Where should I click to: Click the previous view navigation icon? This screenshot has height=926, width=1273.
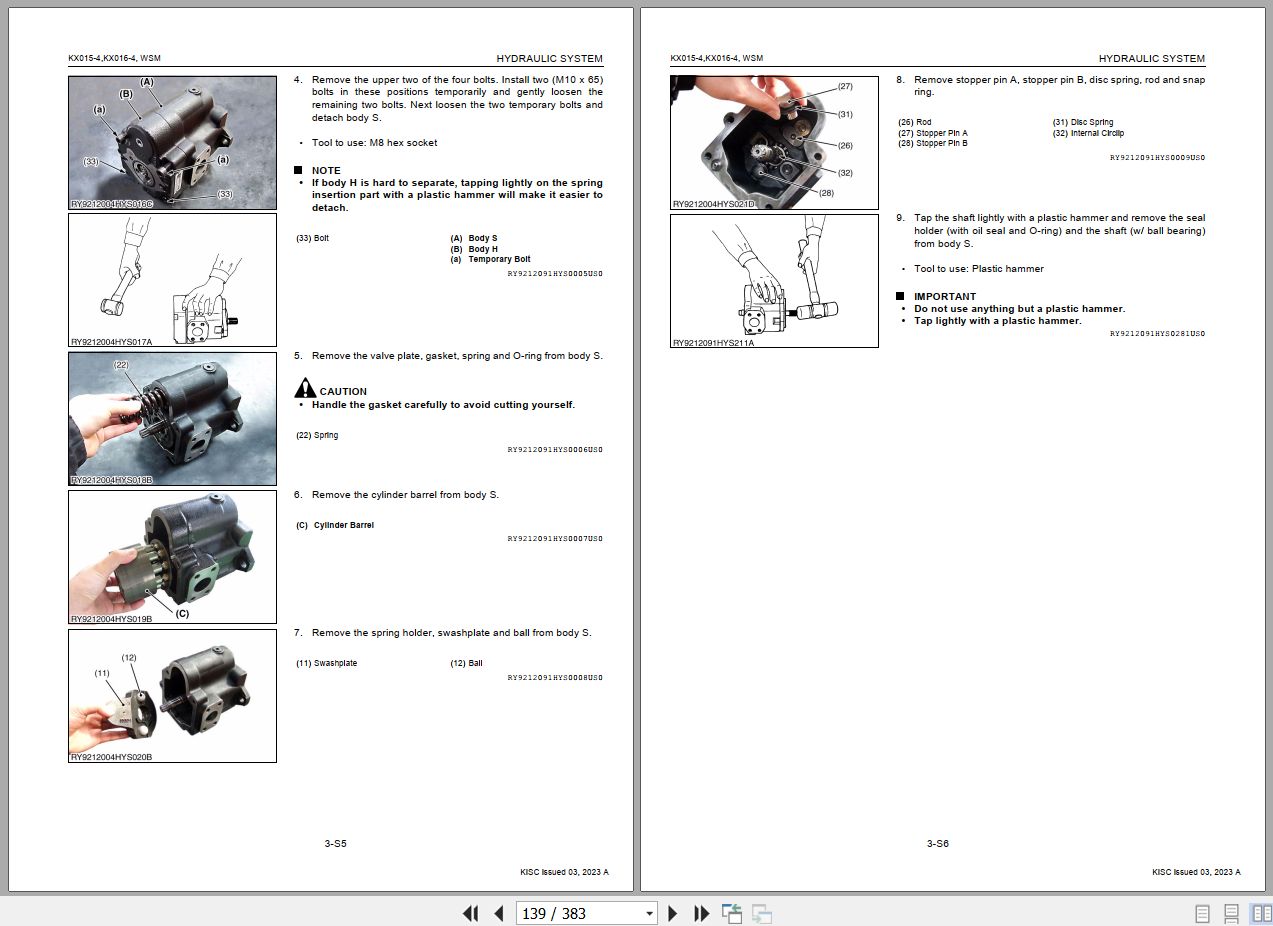click(x=732, y=913)
